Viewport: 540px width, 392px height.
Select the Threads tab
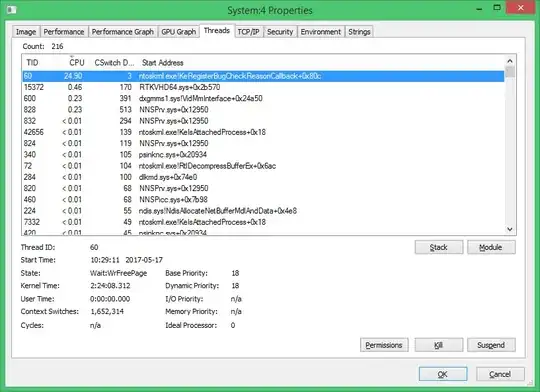pos(217,31)
